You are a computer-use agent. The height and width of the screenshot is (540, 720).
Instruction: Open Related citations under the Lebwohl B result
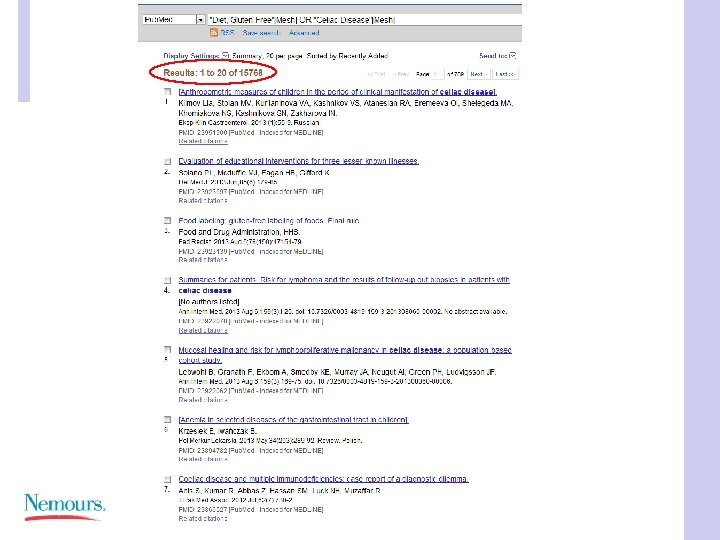point(203,399)
